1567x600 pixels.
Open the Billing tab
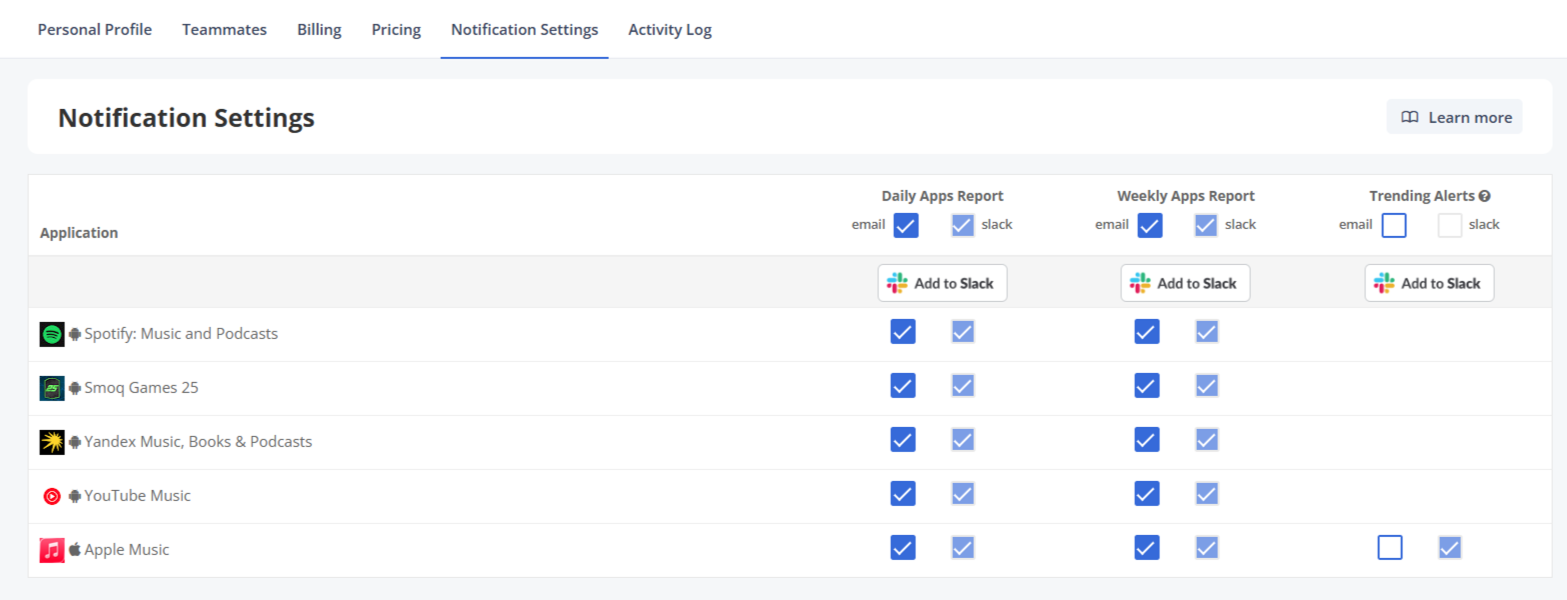[x=319, y=30]
